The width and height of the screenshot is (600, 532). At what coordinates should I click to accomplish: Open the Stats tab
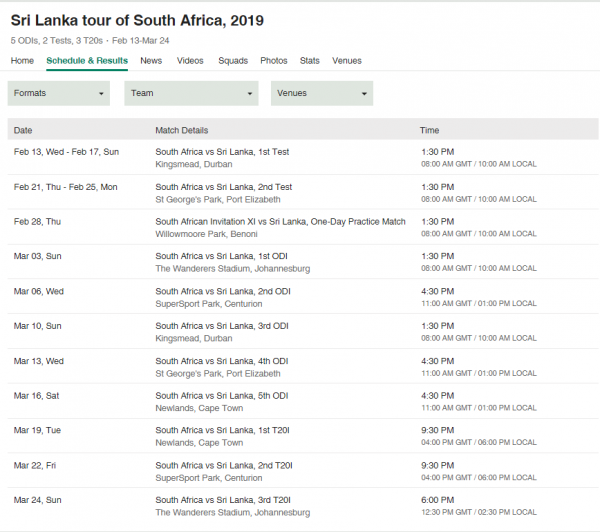point(310,60)
